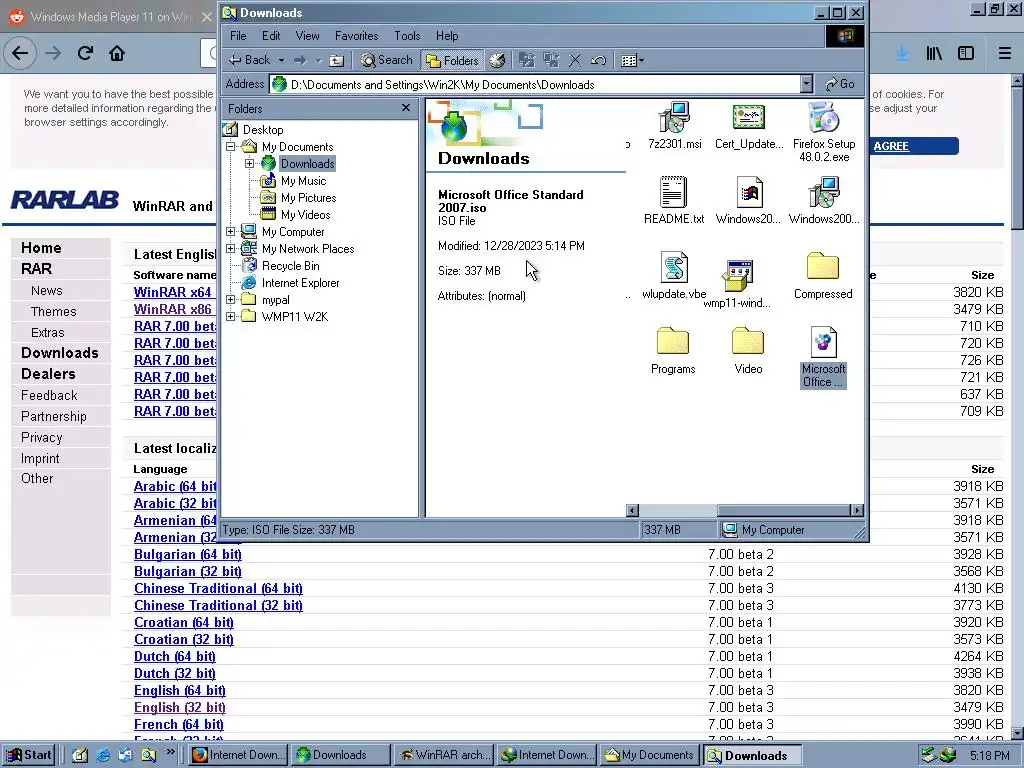Viewport: 1024px width, 768px height.
Task: Select My Videos in the folder tree
Action: (305, 215)
